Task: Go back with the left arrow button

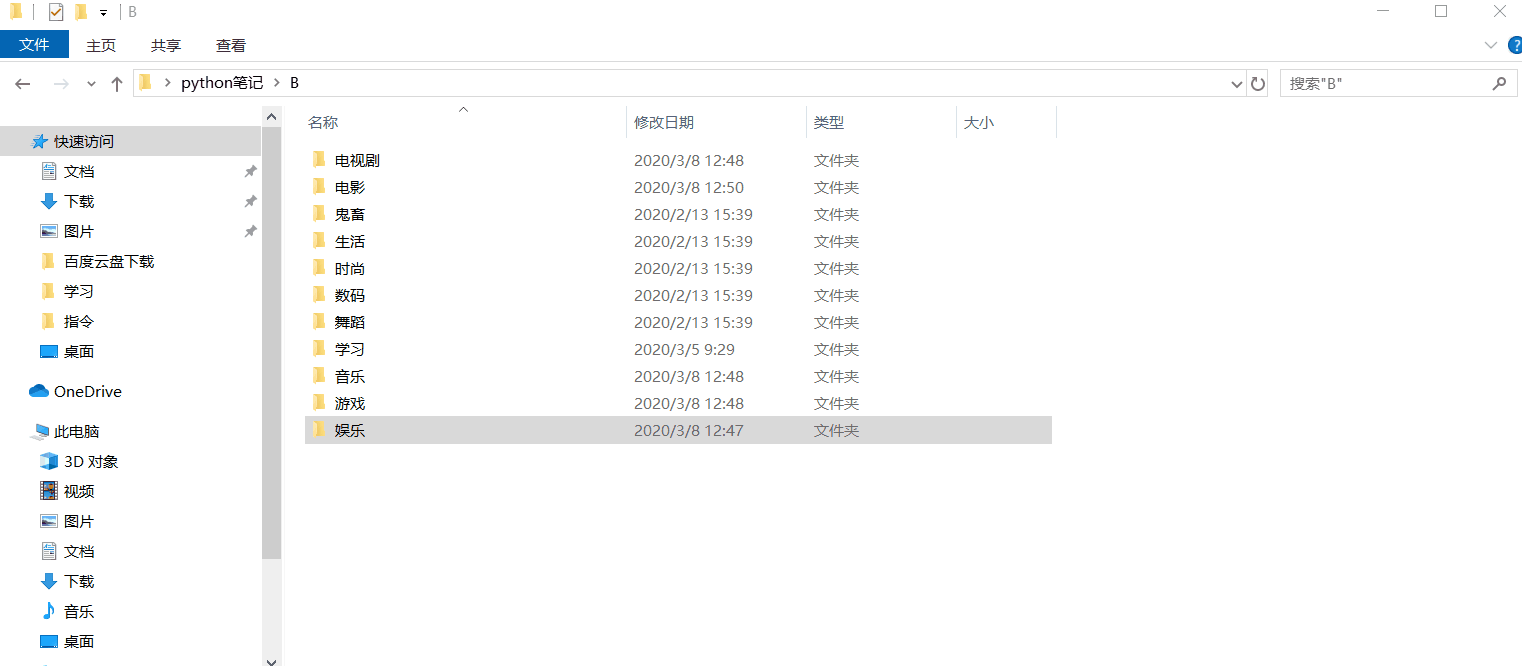Action: coord(23,84)
